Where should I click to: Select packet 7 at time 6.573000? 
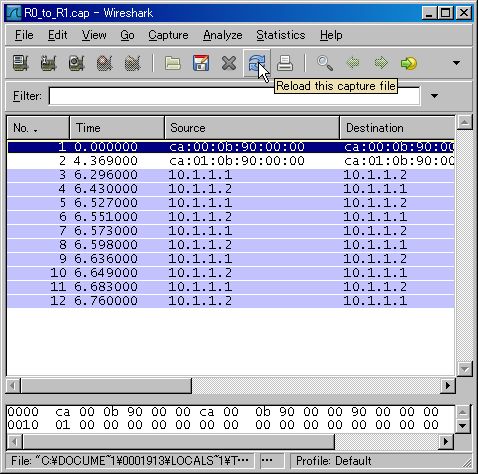[231, 231]
